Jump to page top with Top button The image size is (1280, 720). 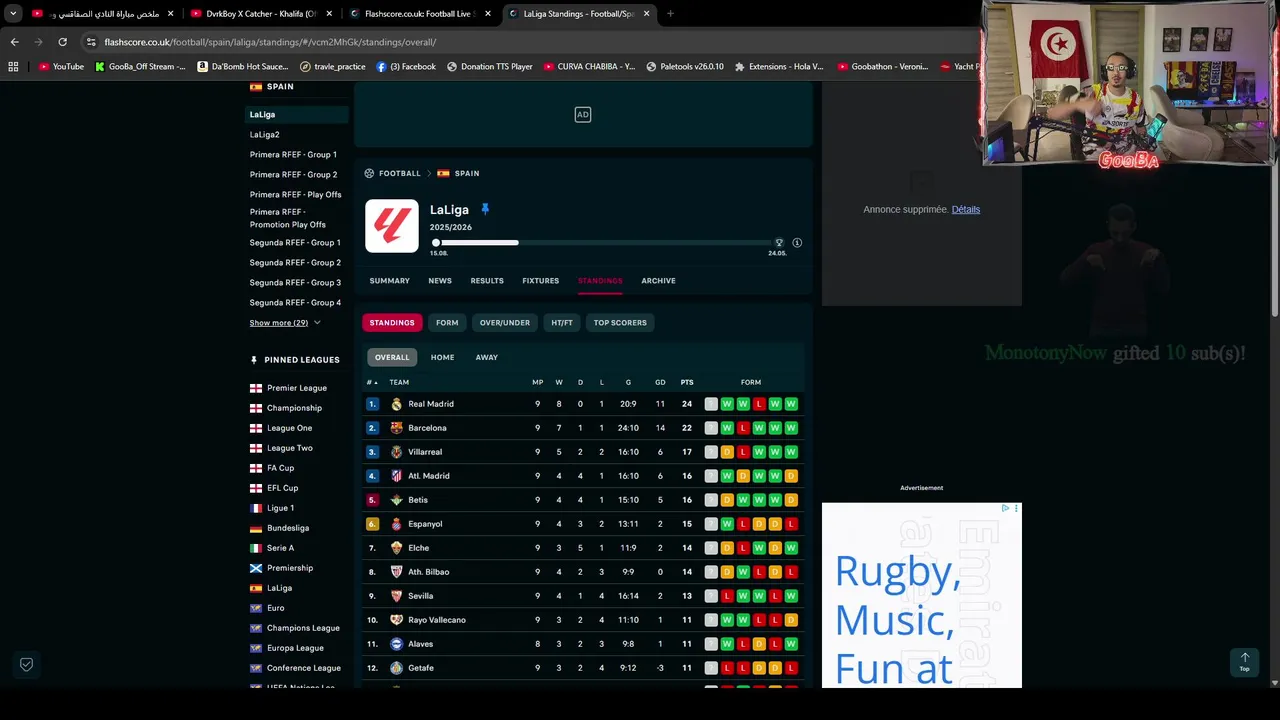1245,662
